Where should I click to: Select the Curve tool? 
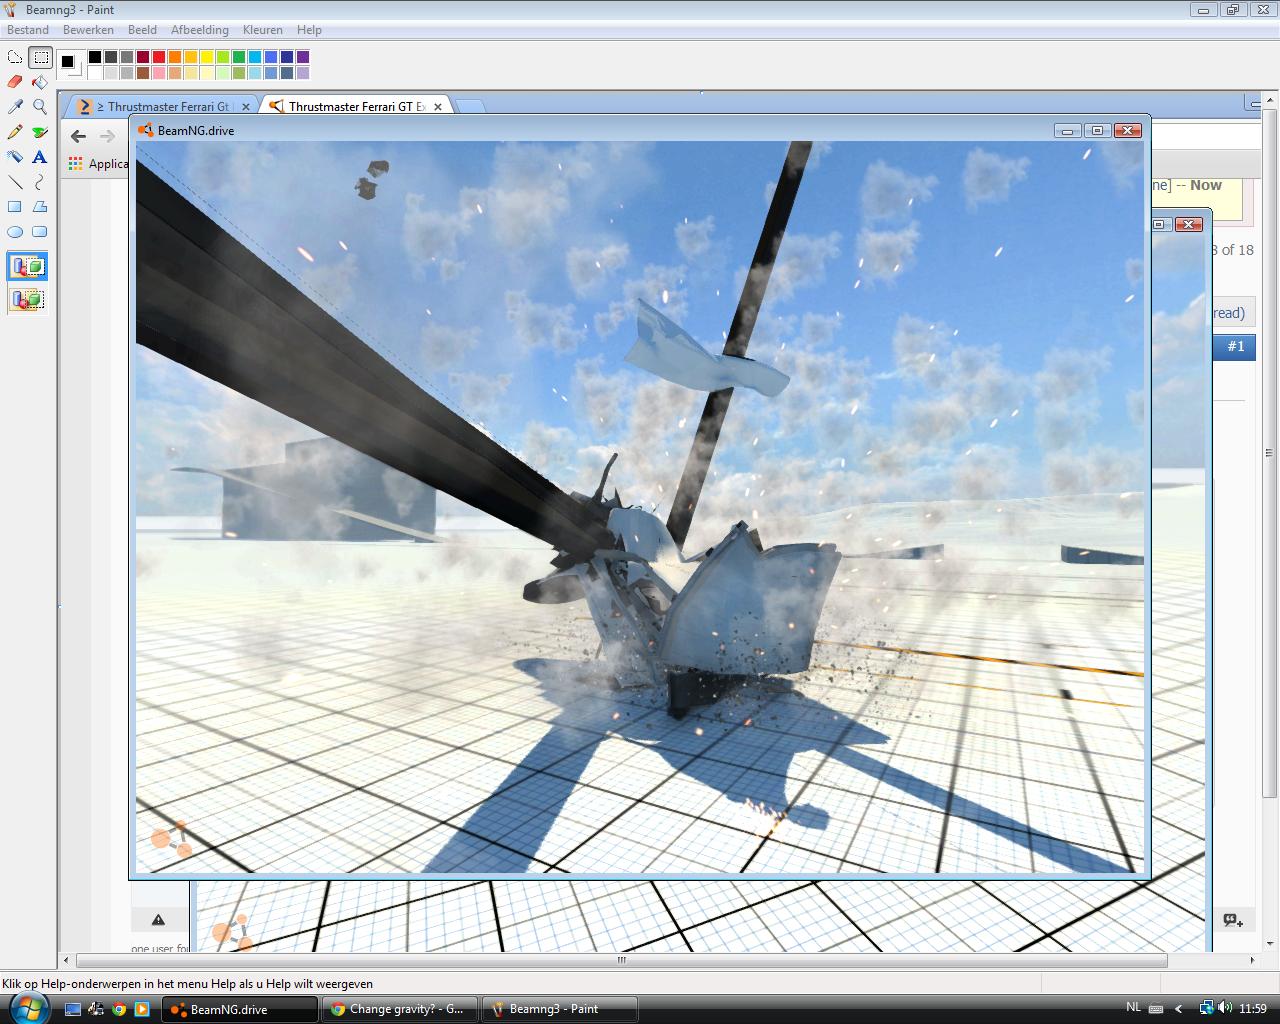40,182
